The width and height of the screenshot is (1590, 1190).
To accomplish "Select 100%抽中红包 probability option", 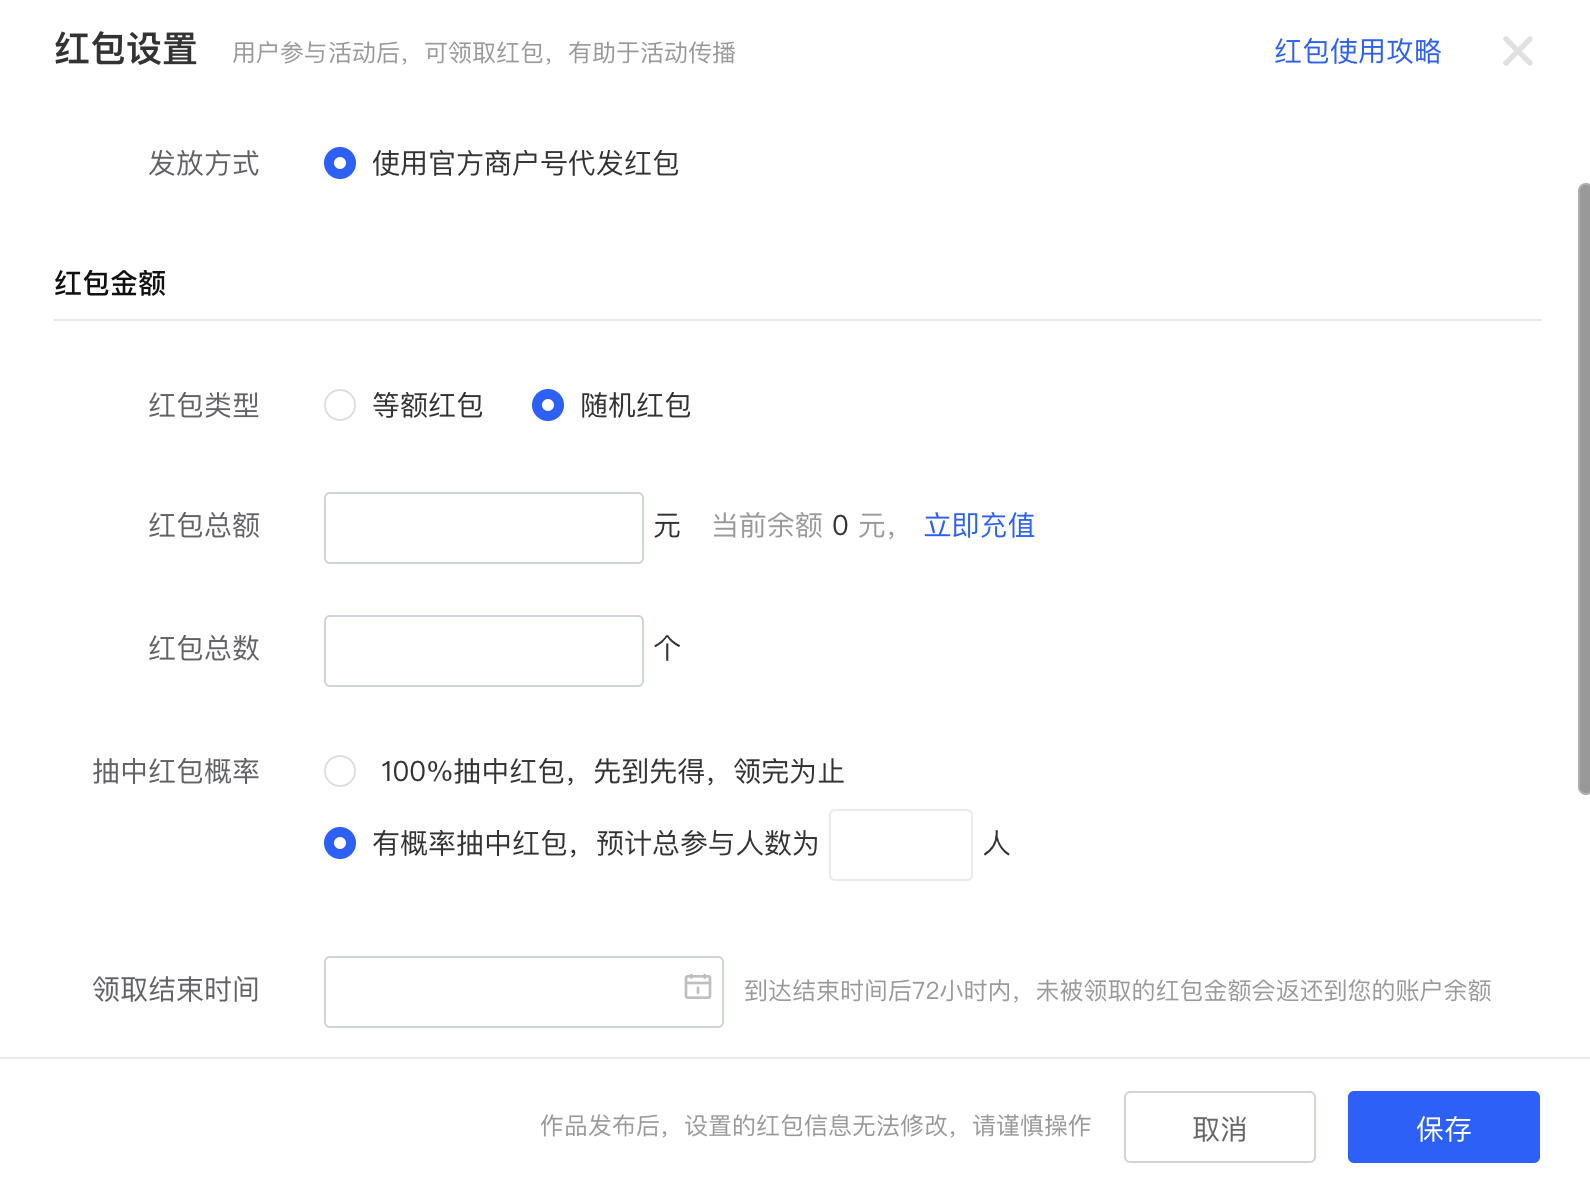I will point(340,771).
